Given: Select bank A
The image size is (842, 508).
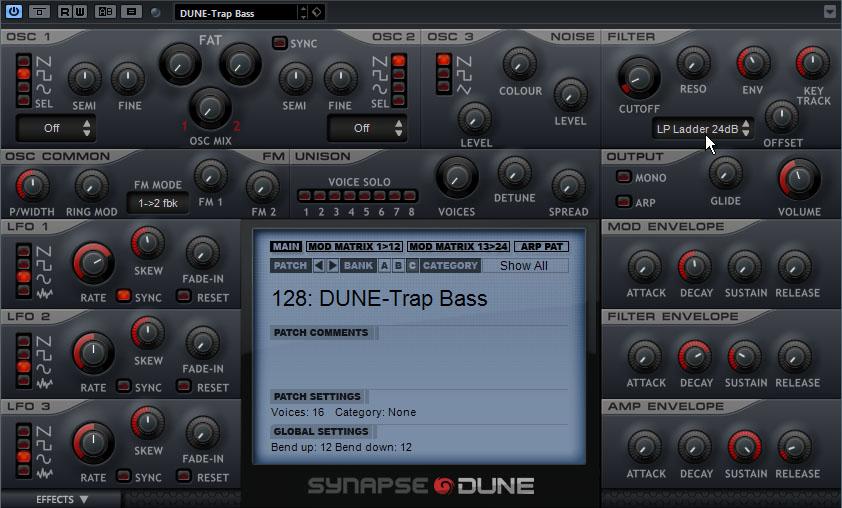Looking at the screenshot, I should (384, 265).
